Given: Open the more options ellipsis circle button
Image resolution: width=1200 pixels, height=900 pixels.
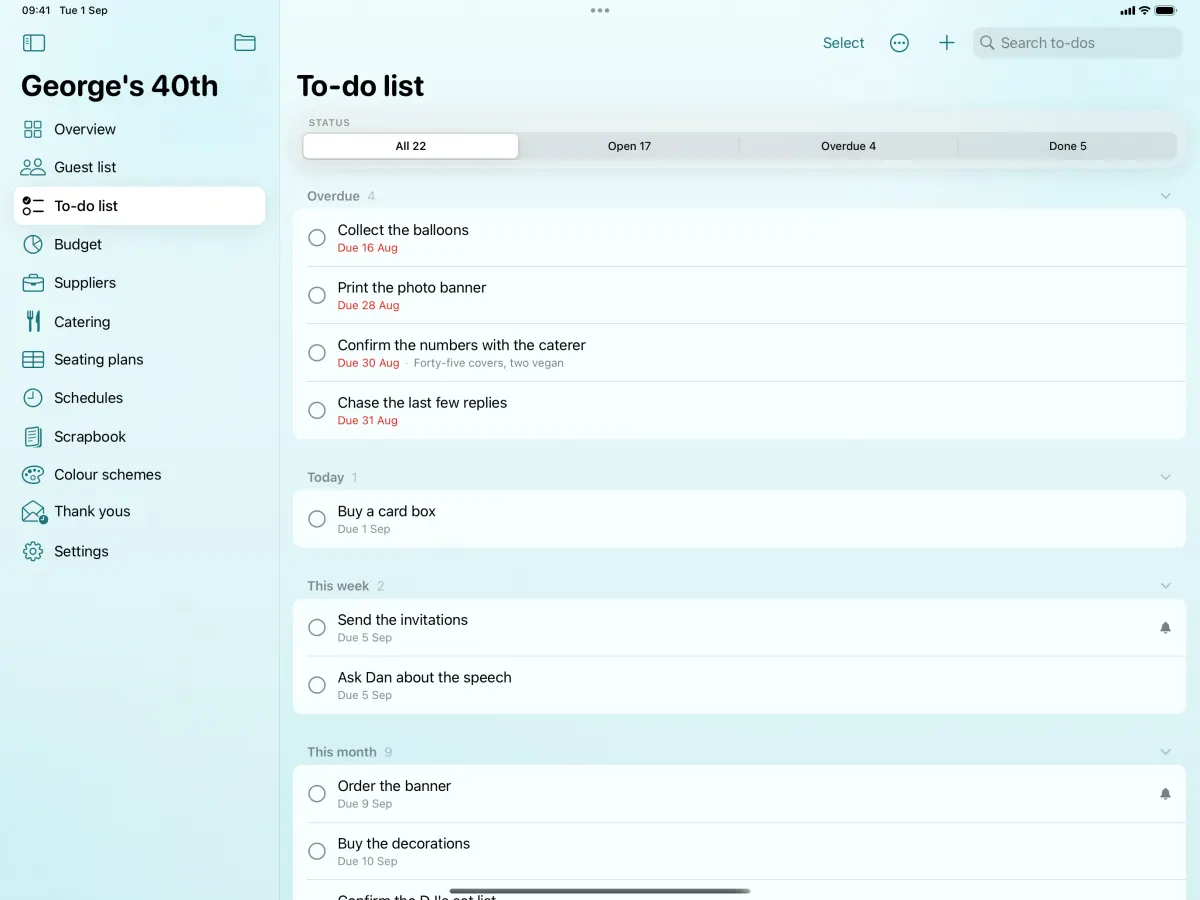Looking at the screenshot, I should pyautogui.click(x=899, y=43).
